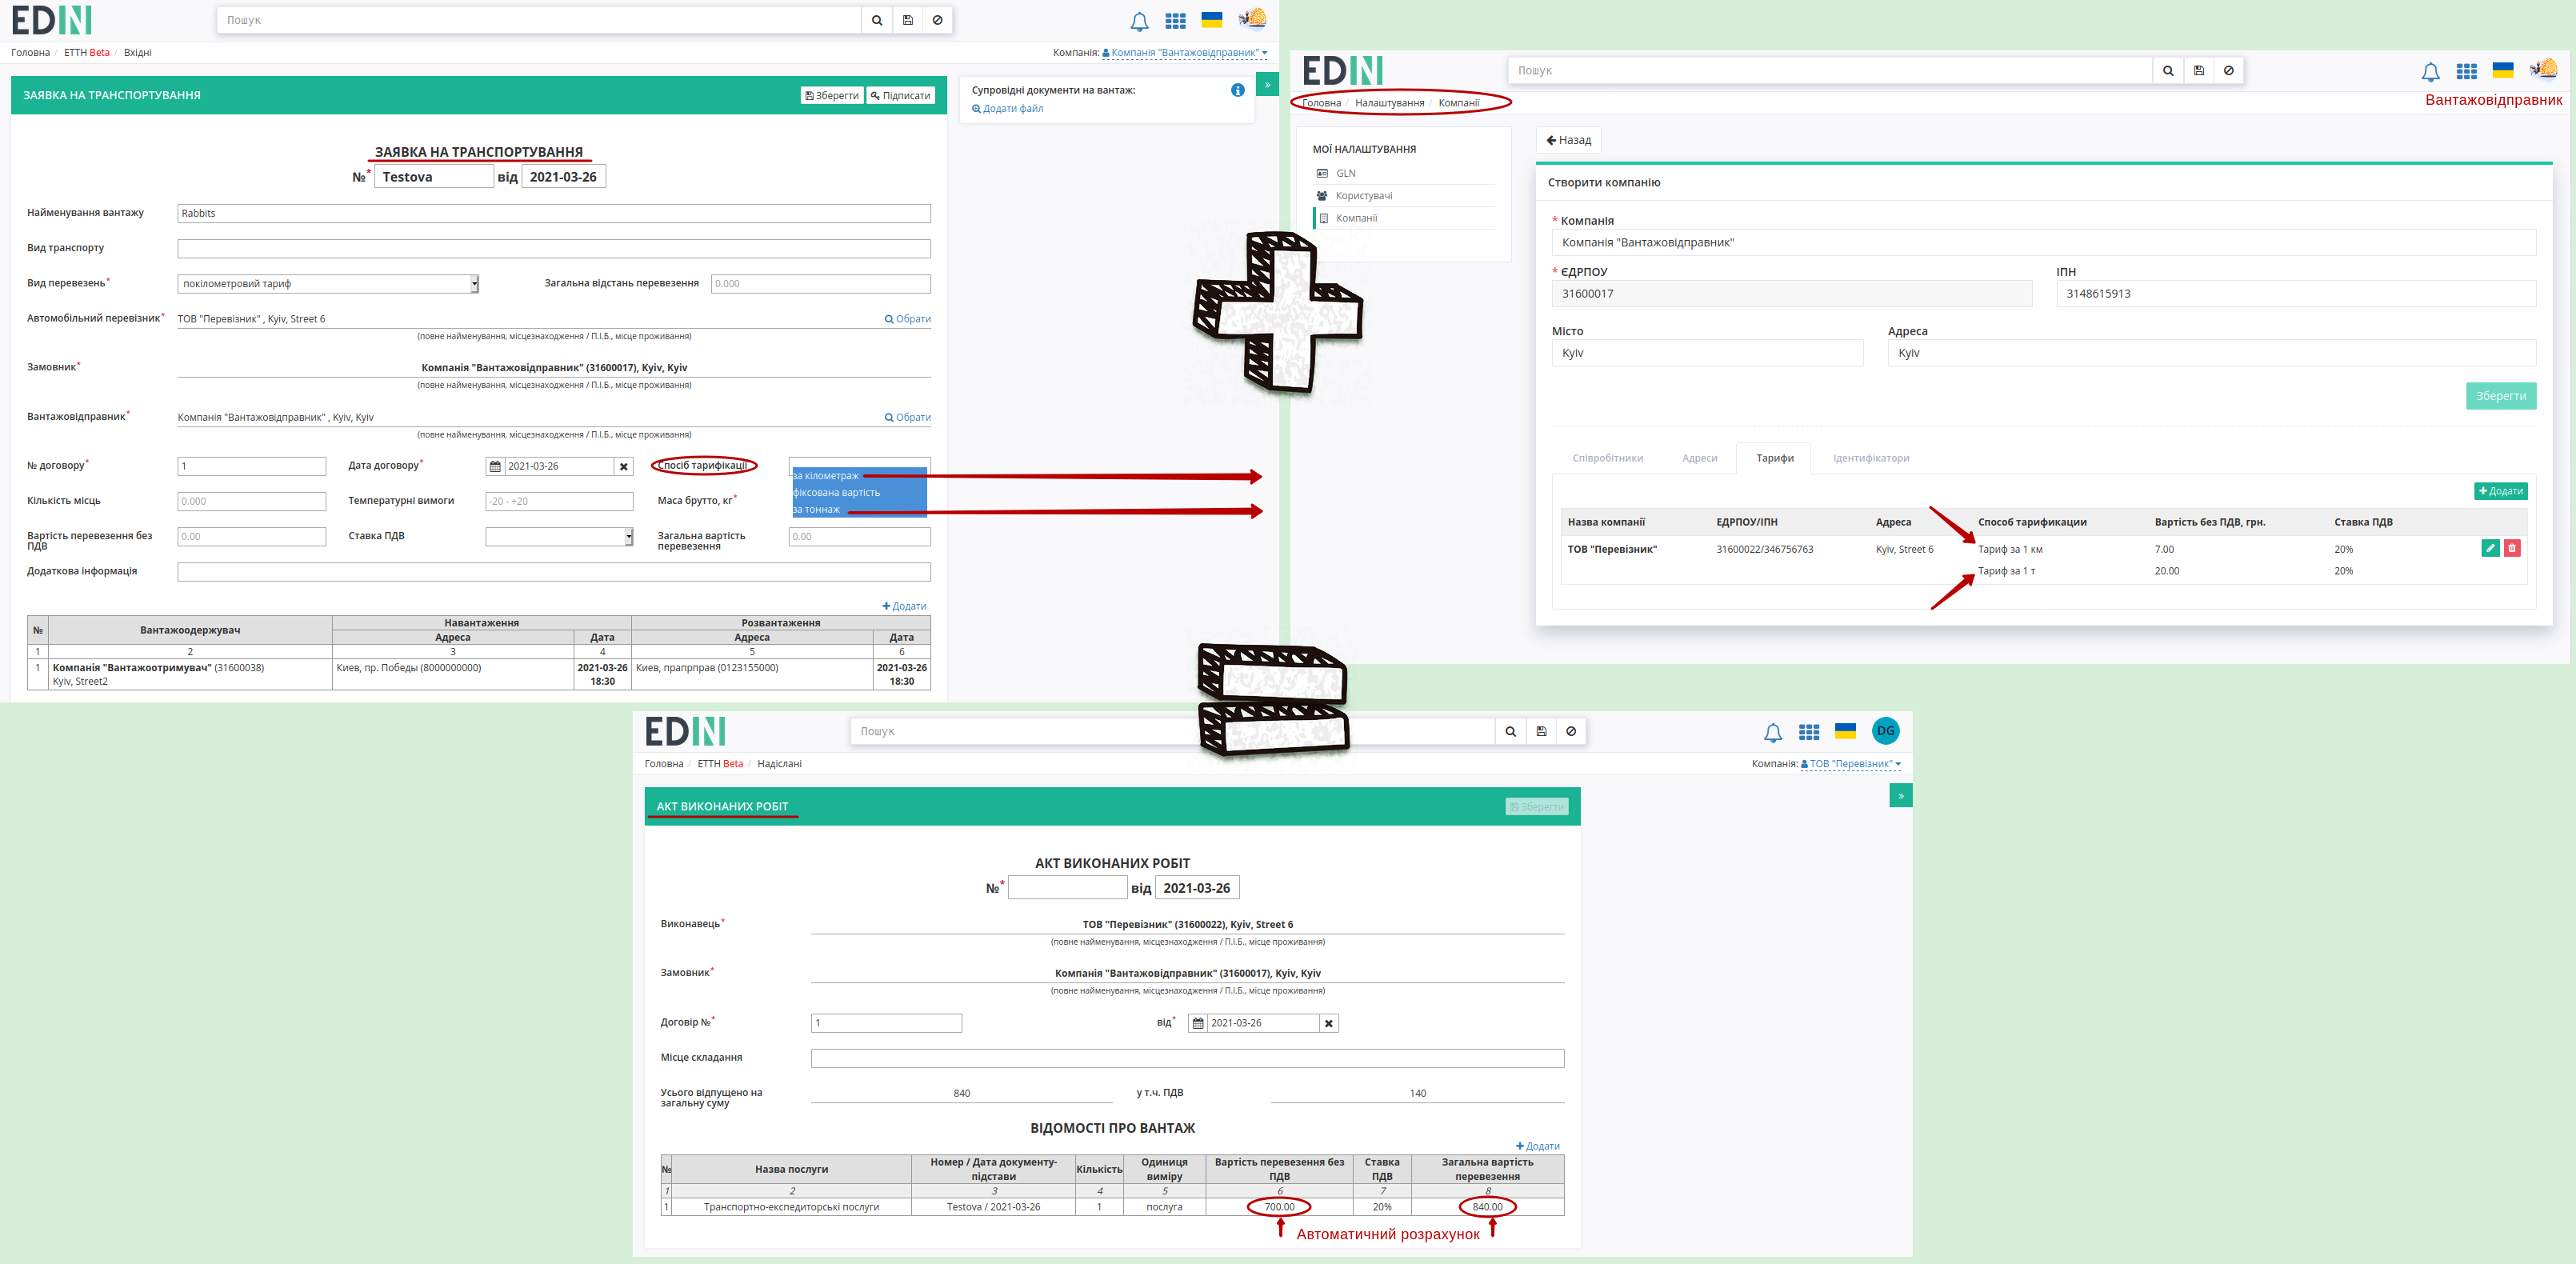This screenshot has height=1264, width=2576.
Task: Click the blue info icon in the supporting documents panel
Action: (x=1237, y=90)
